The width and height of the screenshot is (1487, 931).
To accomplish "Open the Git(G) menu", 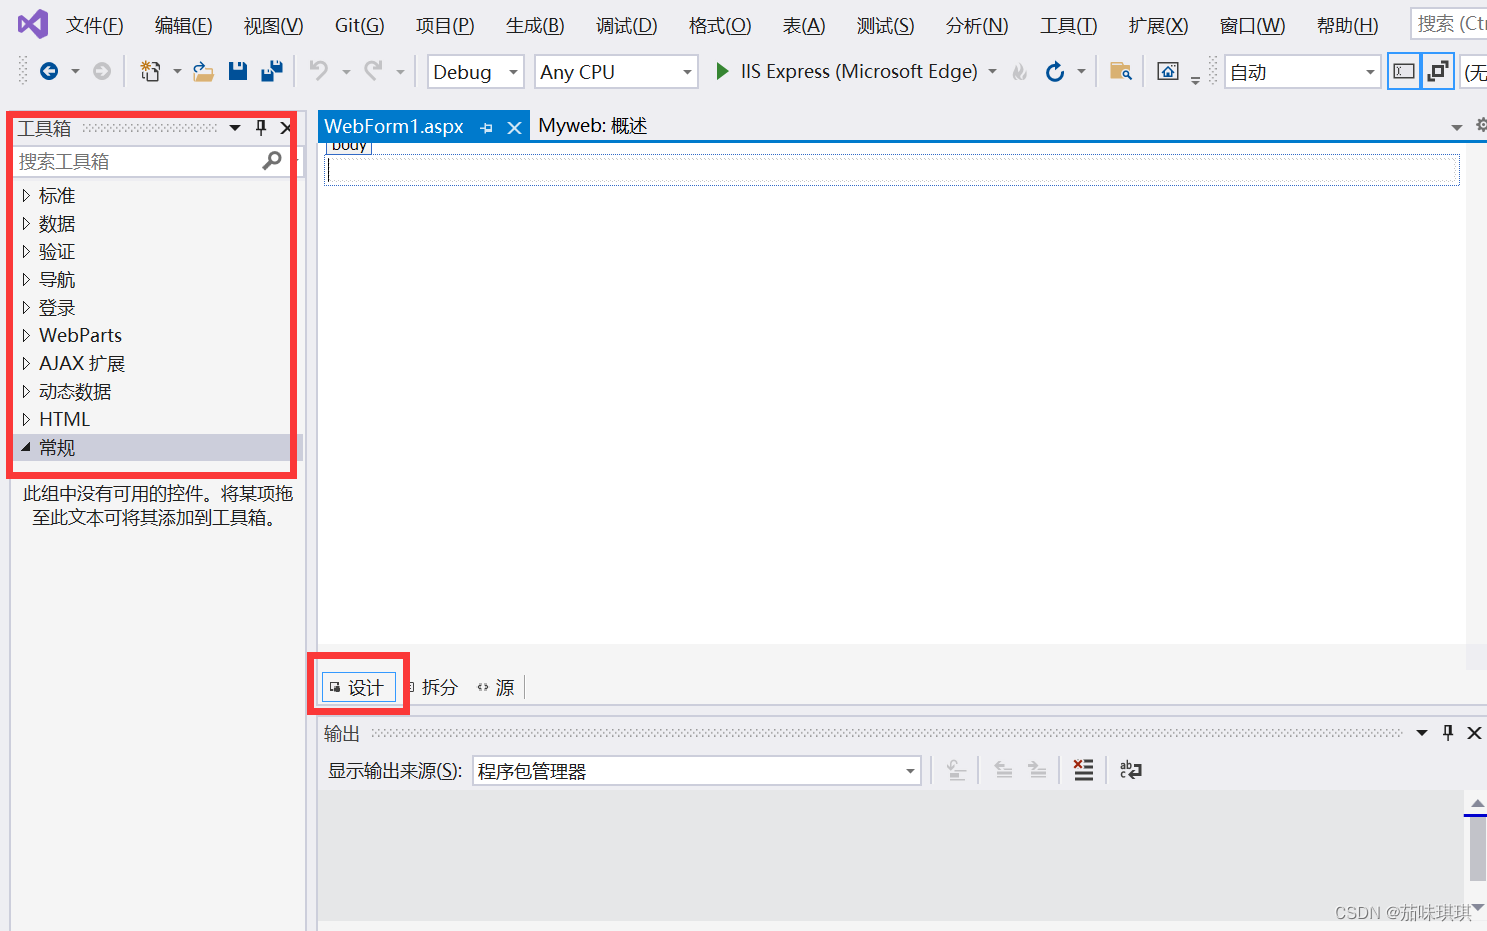I will pyautogui.click(x=360, y=25).
